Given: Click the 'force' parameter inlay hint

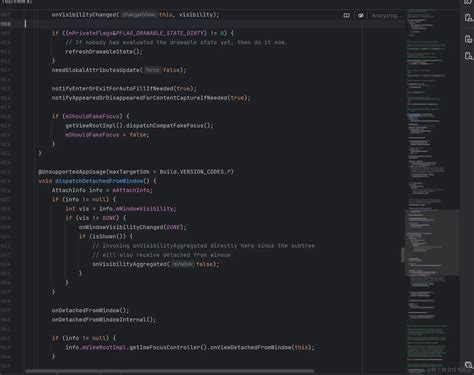Looking at the screenshot, I should [x=152, y=70].
